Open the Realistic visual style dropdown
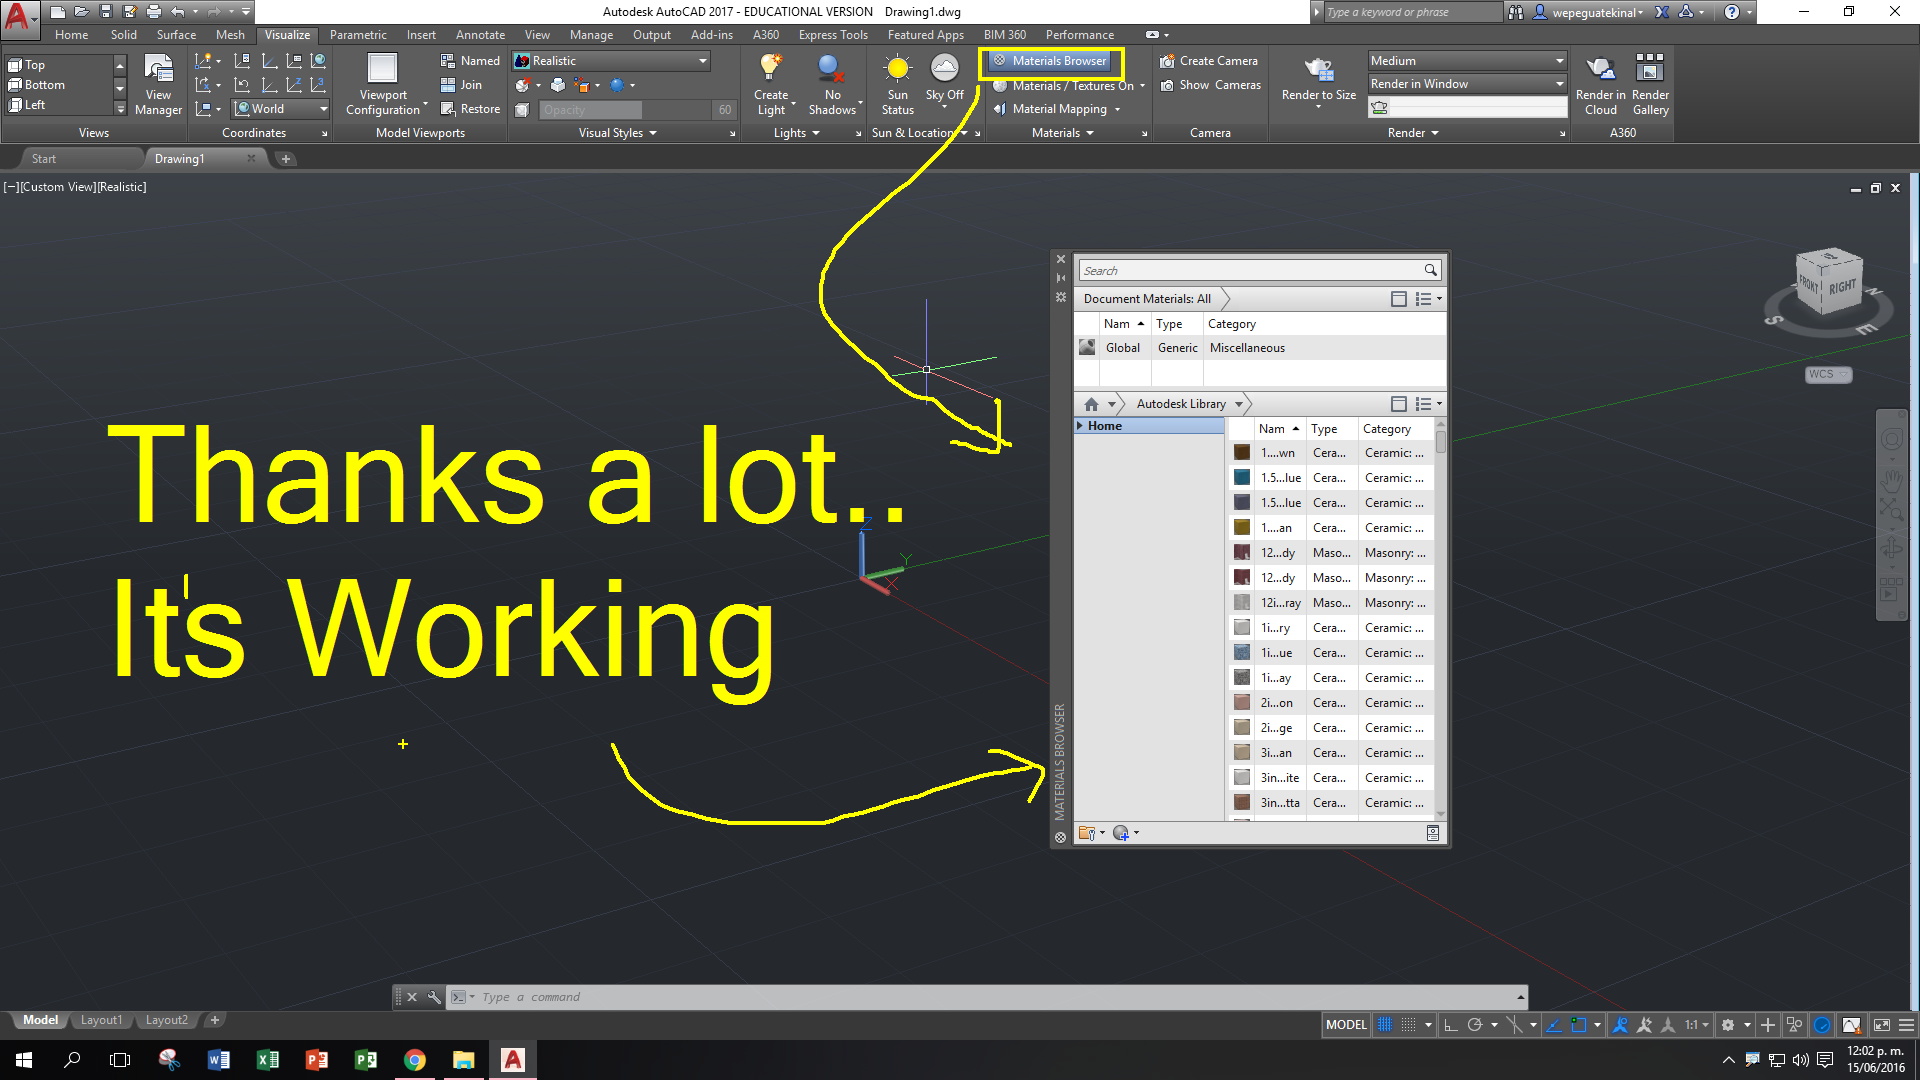Viewport: 1920px width, 1080px height. [x=702, y=61]
